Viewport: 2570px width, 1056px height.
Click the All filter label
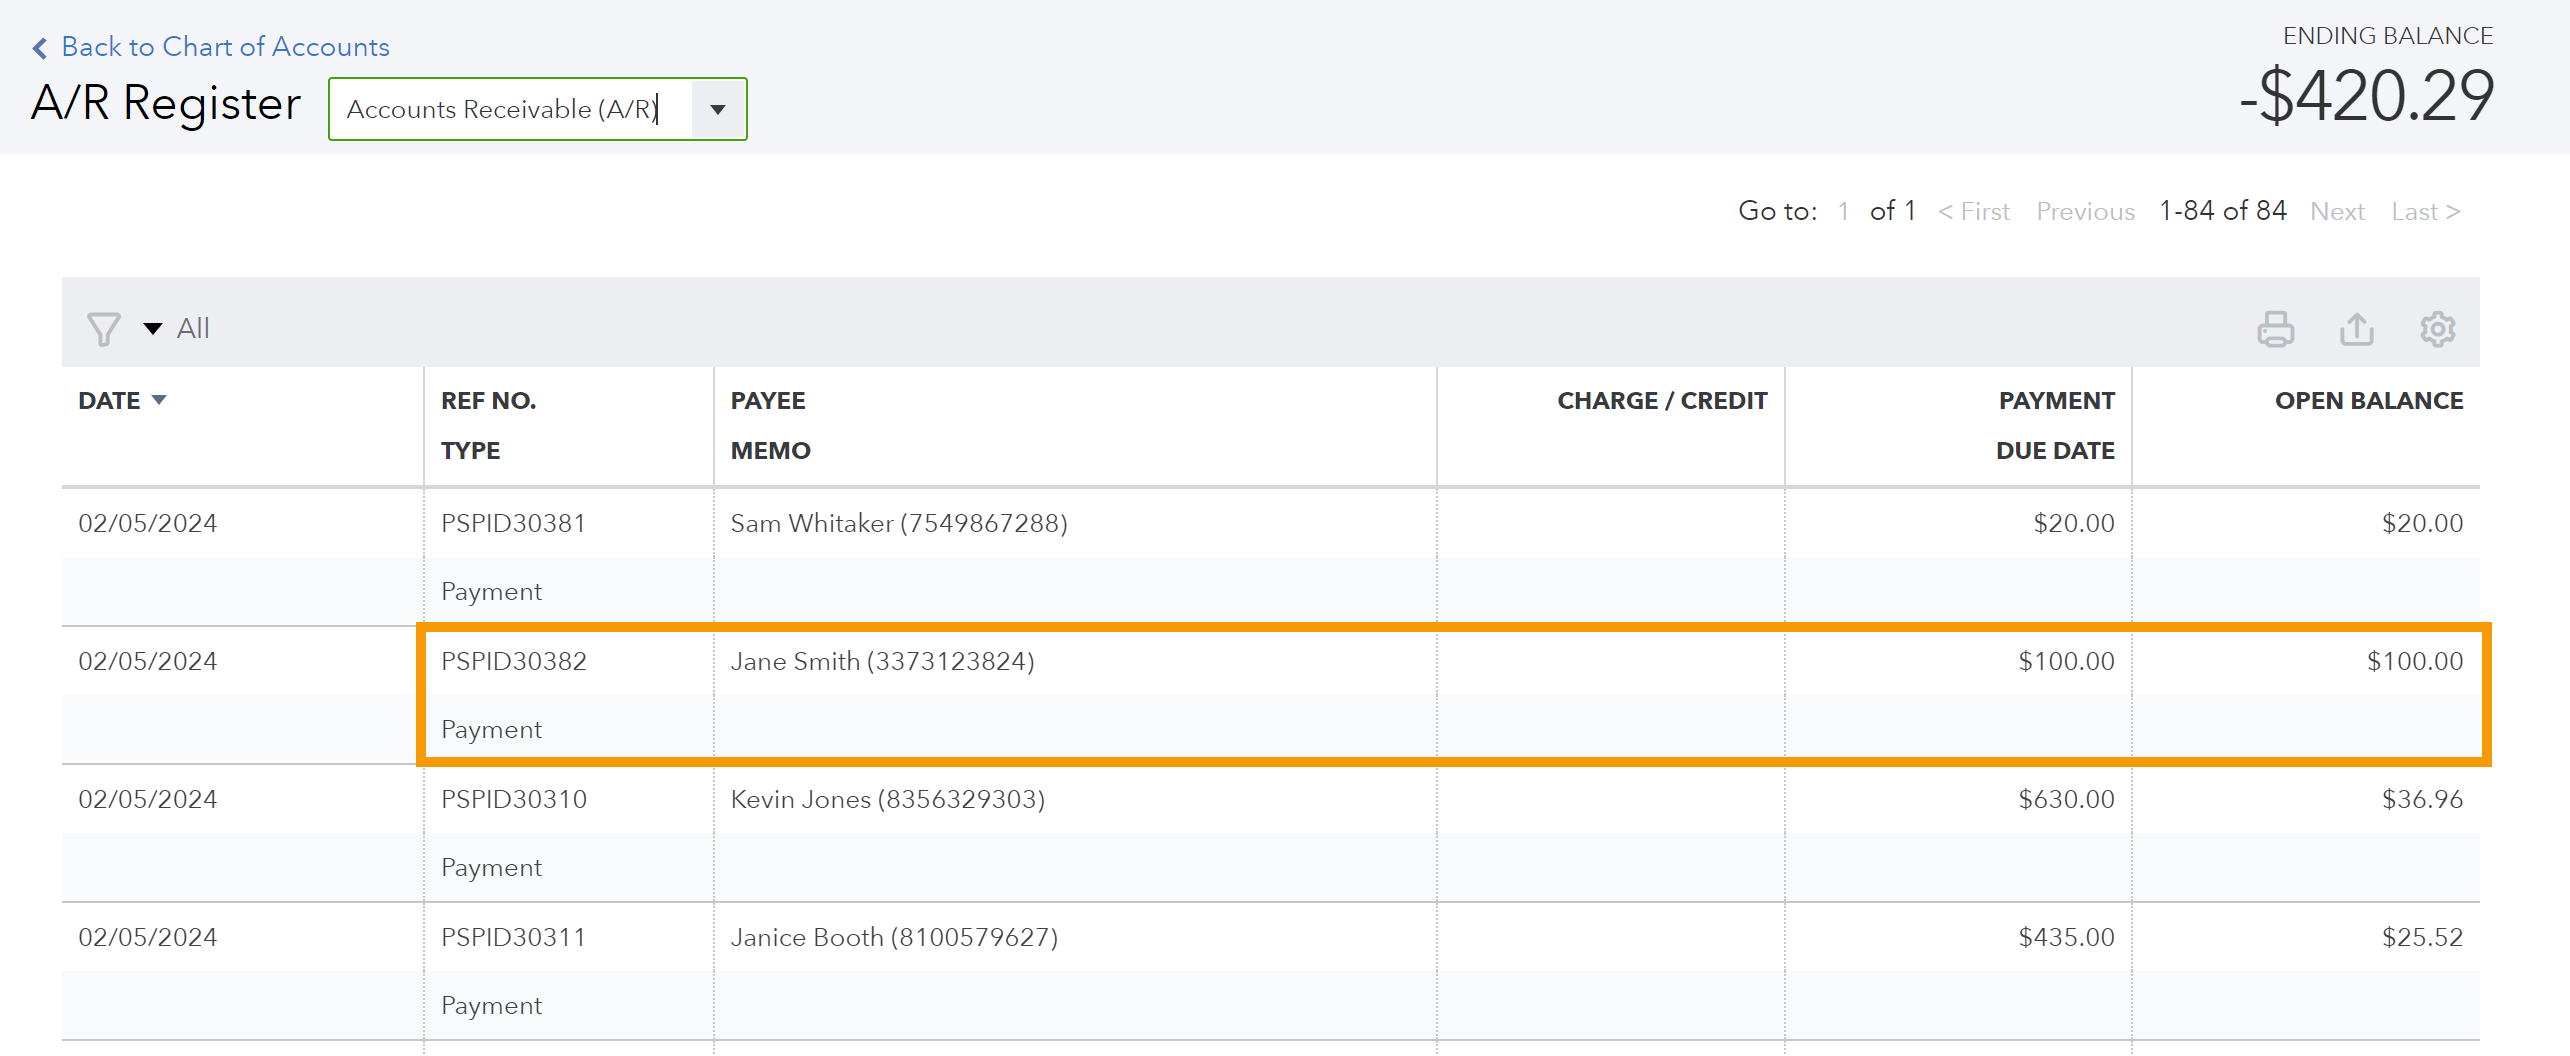click(193, 328)
